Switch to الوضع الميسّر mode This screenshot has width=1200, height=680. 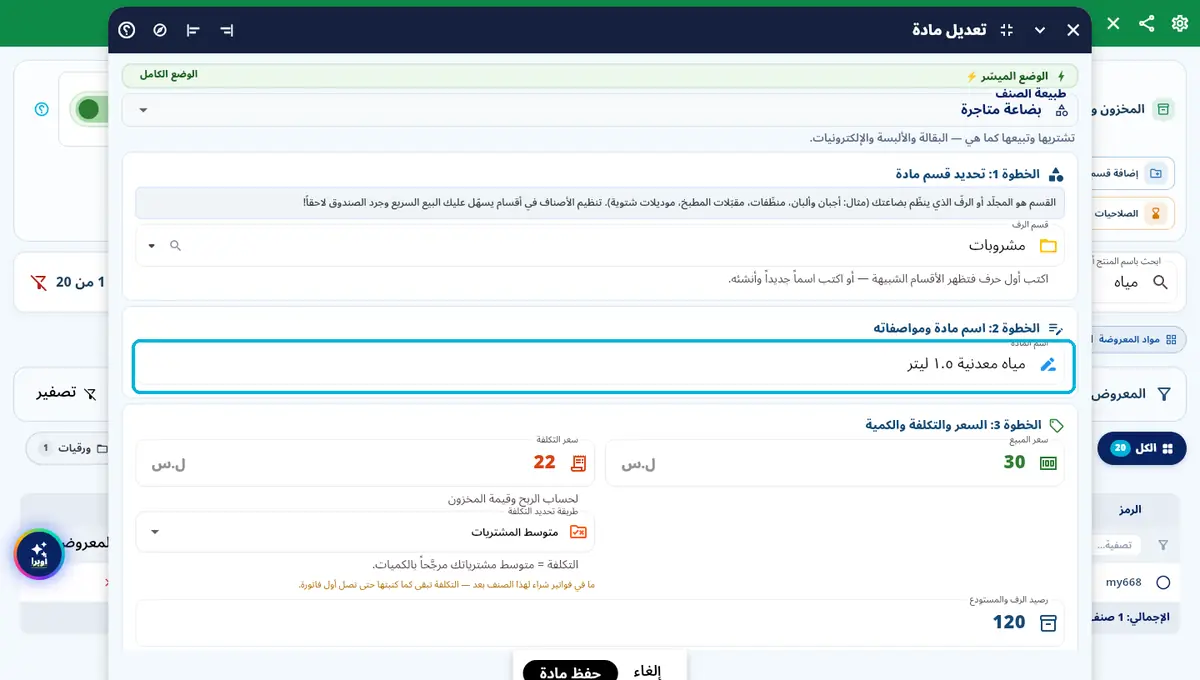[x=1015, y=76]
